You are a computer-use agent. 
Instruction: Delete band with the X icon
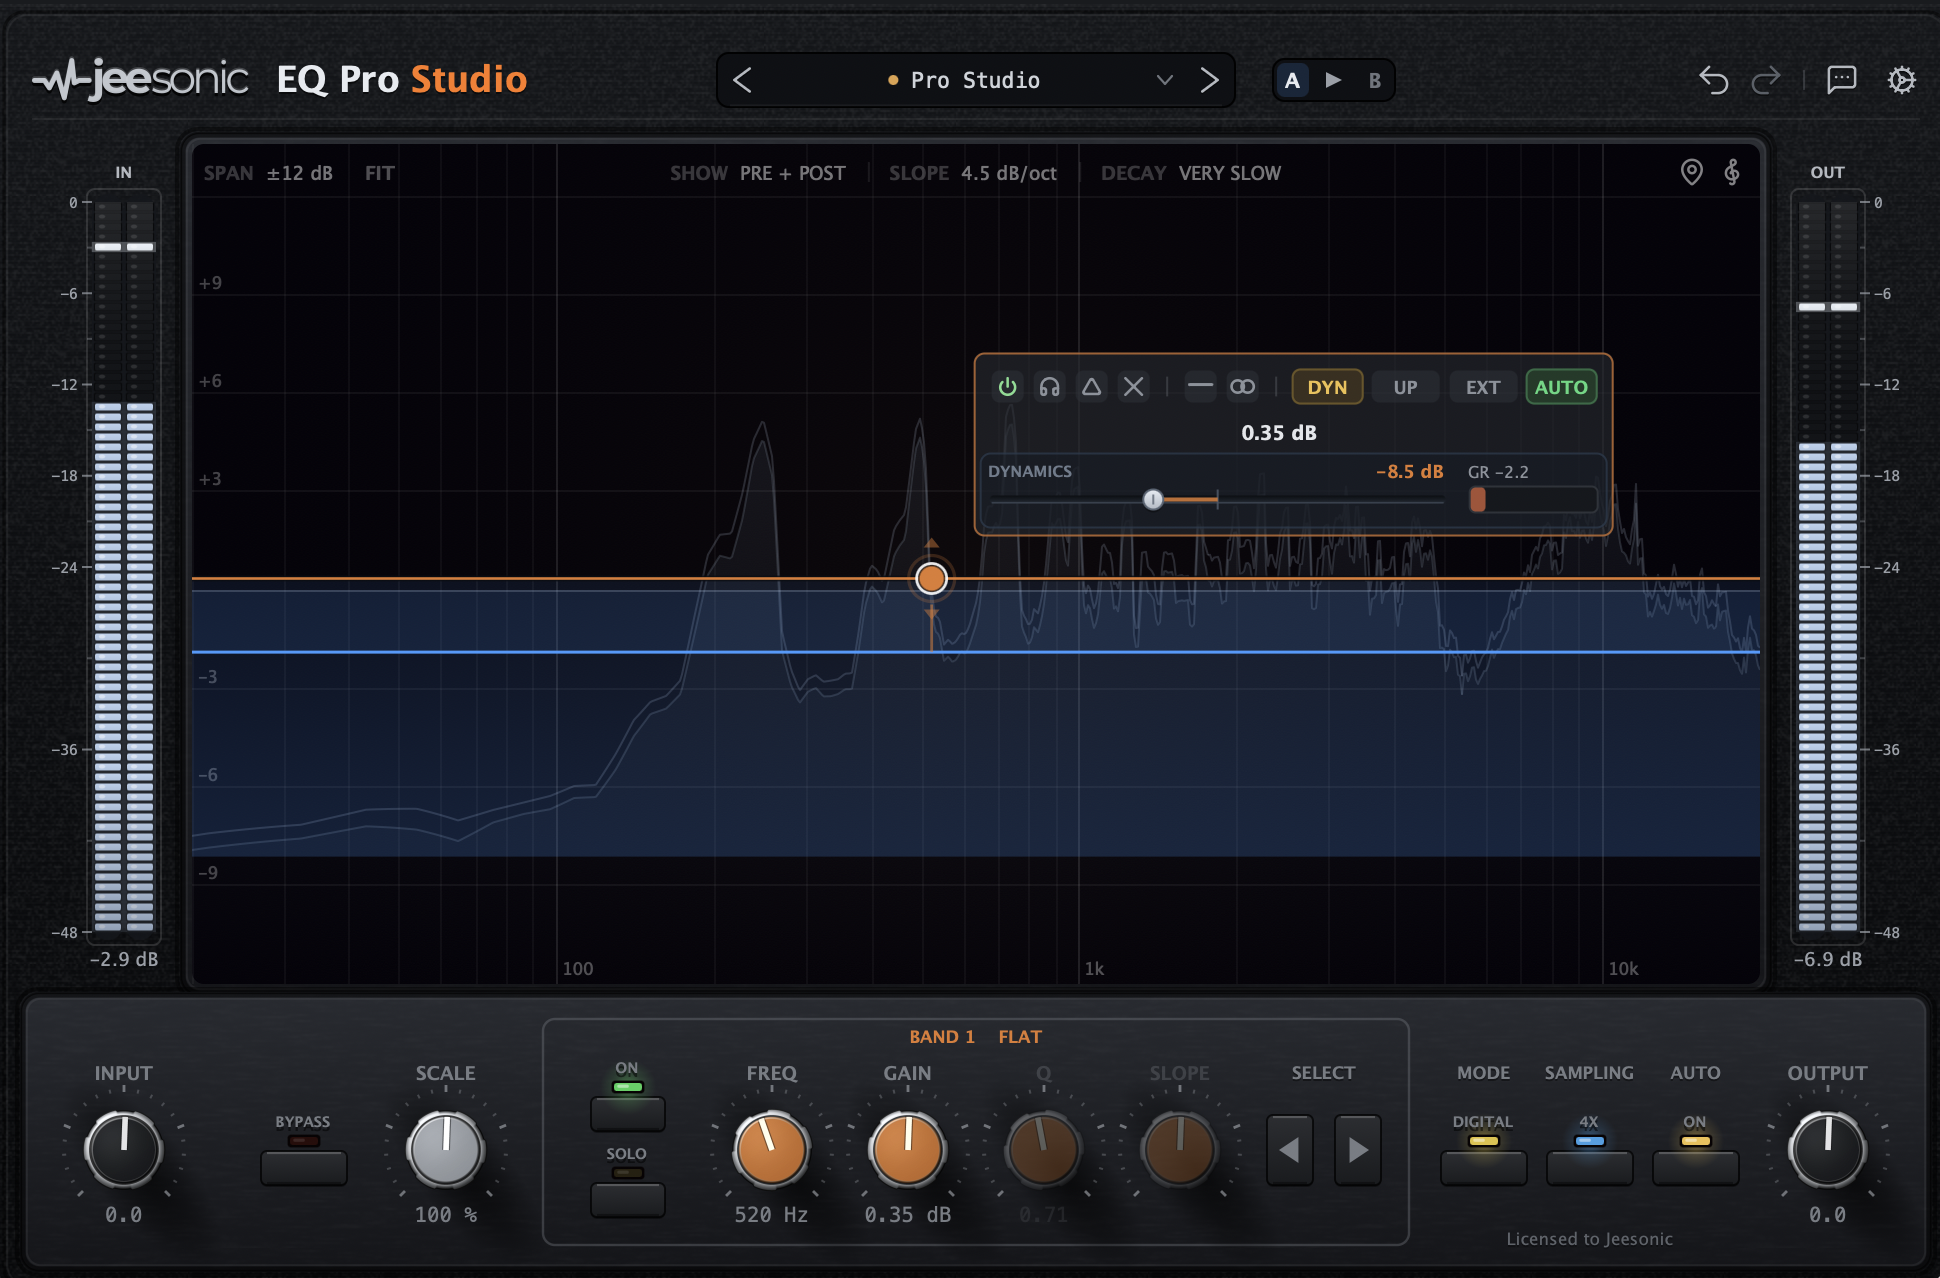pos(1133,387)
